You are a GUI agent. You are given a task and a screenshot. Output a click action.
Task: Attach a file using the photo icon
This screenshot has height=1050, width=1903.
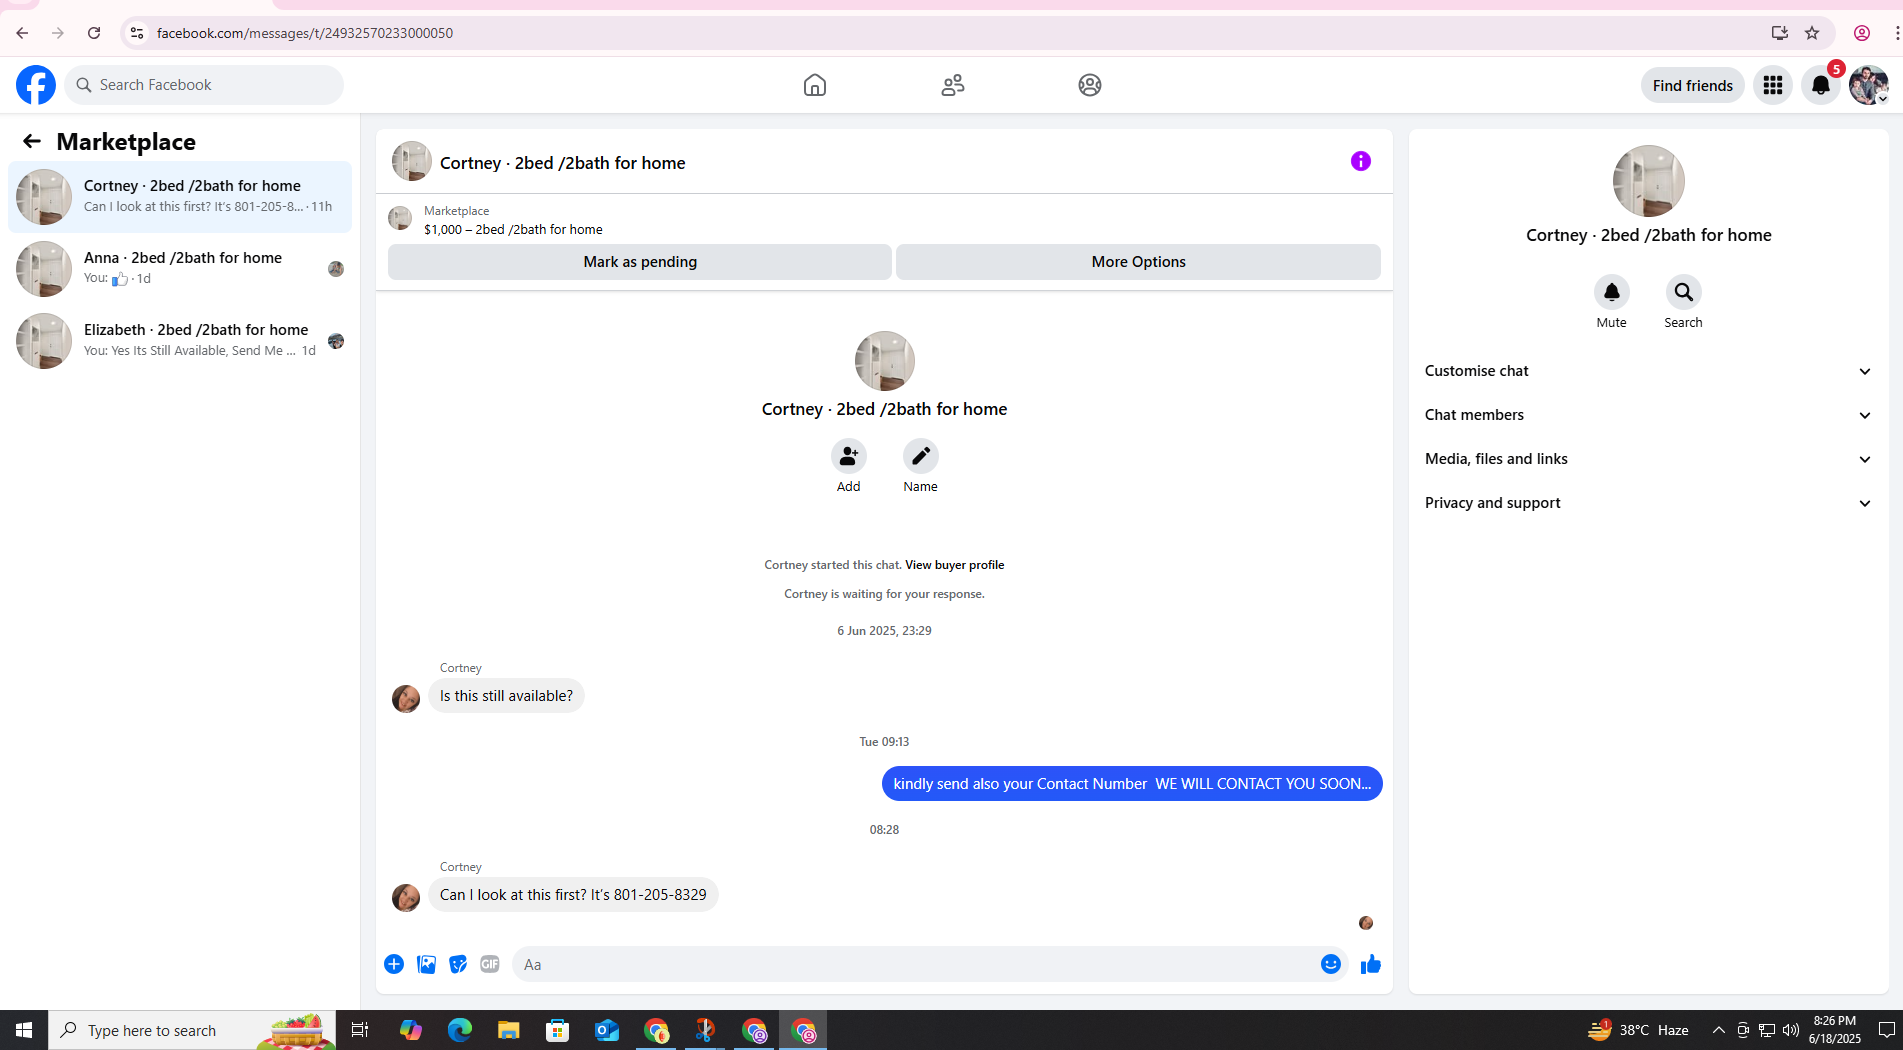coord(426,964)
